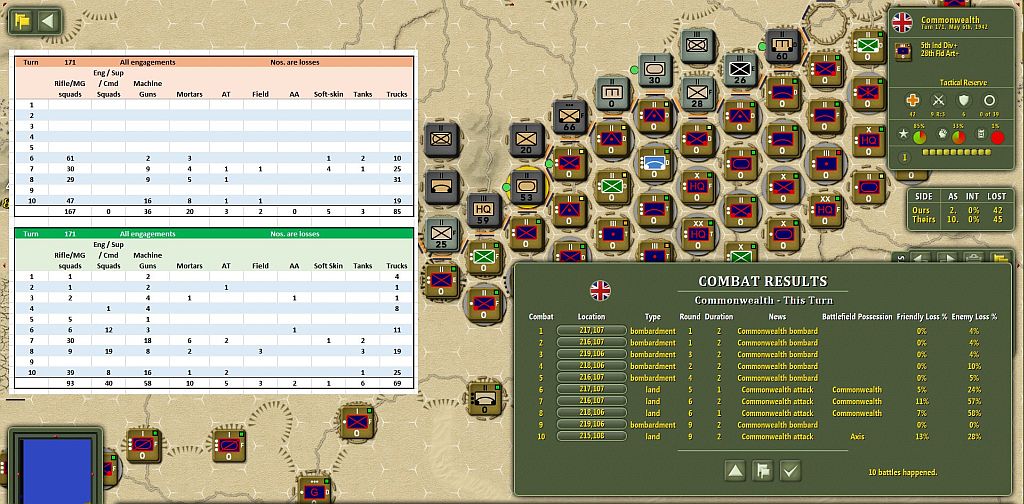Open location 219,106 for combat 9

tap(592, 424)
